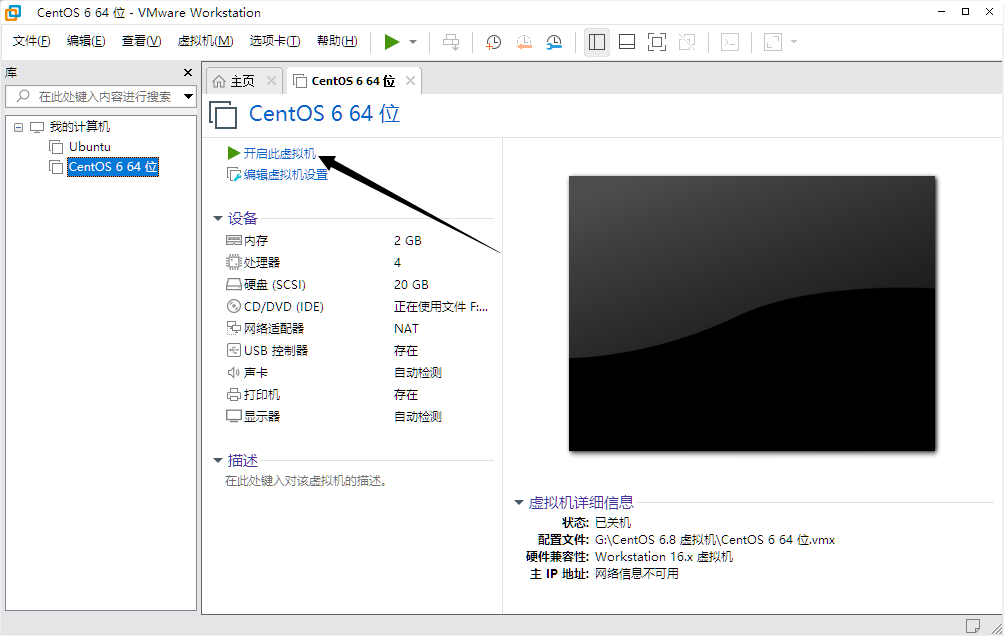The height and width of the screenshot is (636, 1004).
Task: Click the status bar message log icon
Action: click(973, 626)
